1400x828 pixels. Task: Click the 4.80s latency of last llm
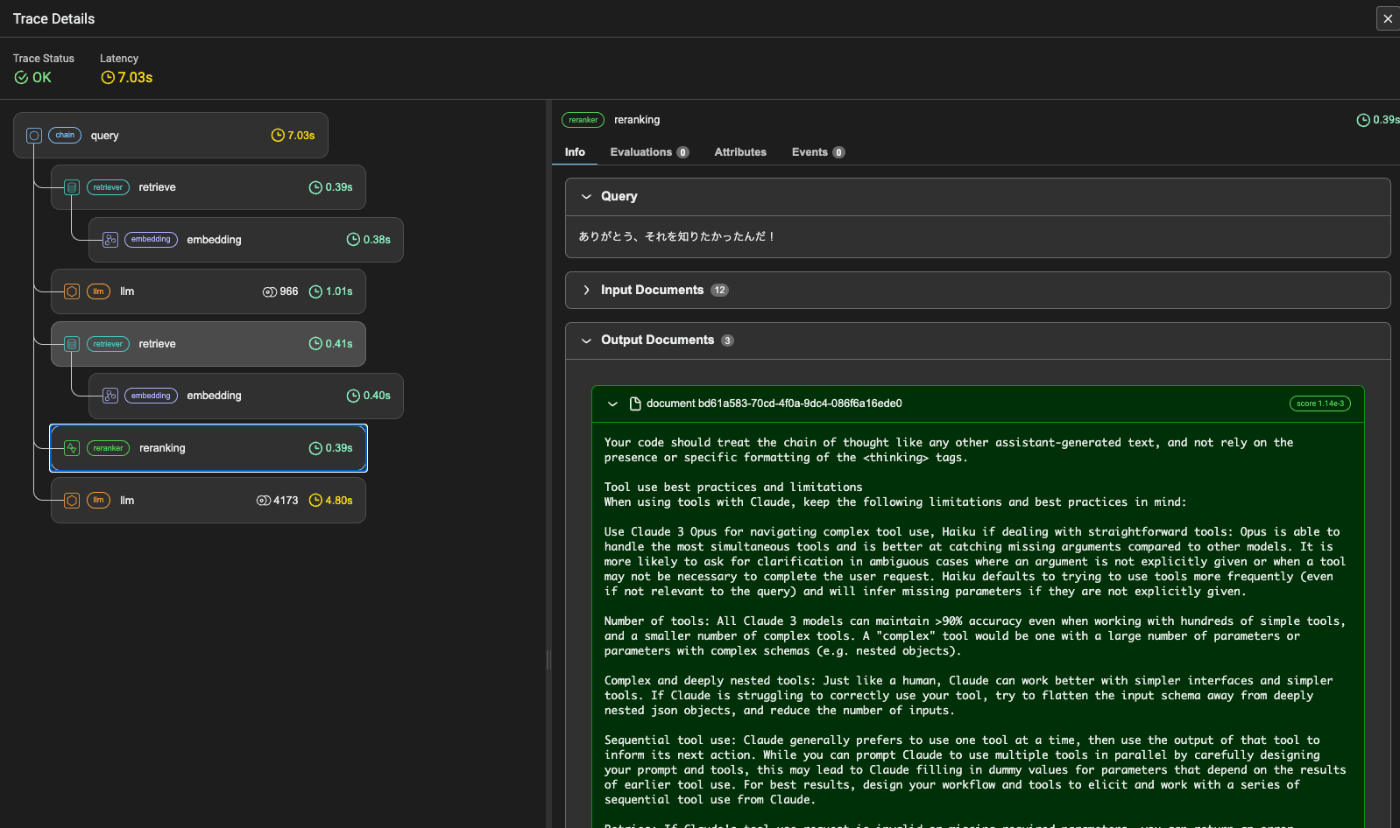click(339, 500)
